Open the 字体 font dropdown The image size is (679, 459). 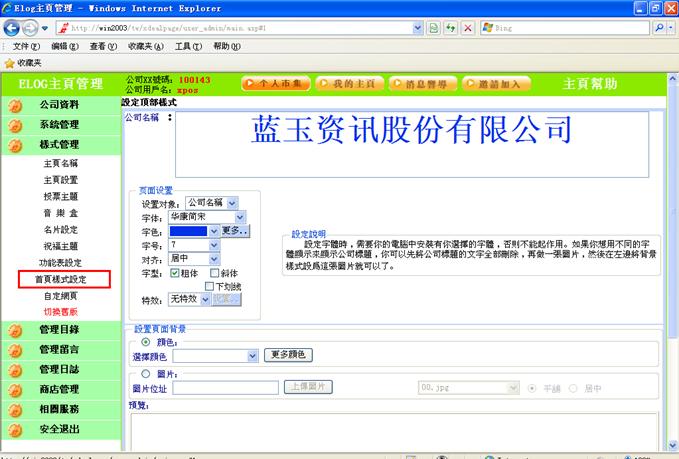(x=239, y=216)
